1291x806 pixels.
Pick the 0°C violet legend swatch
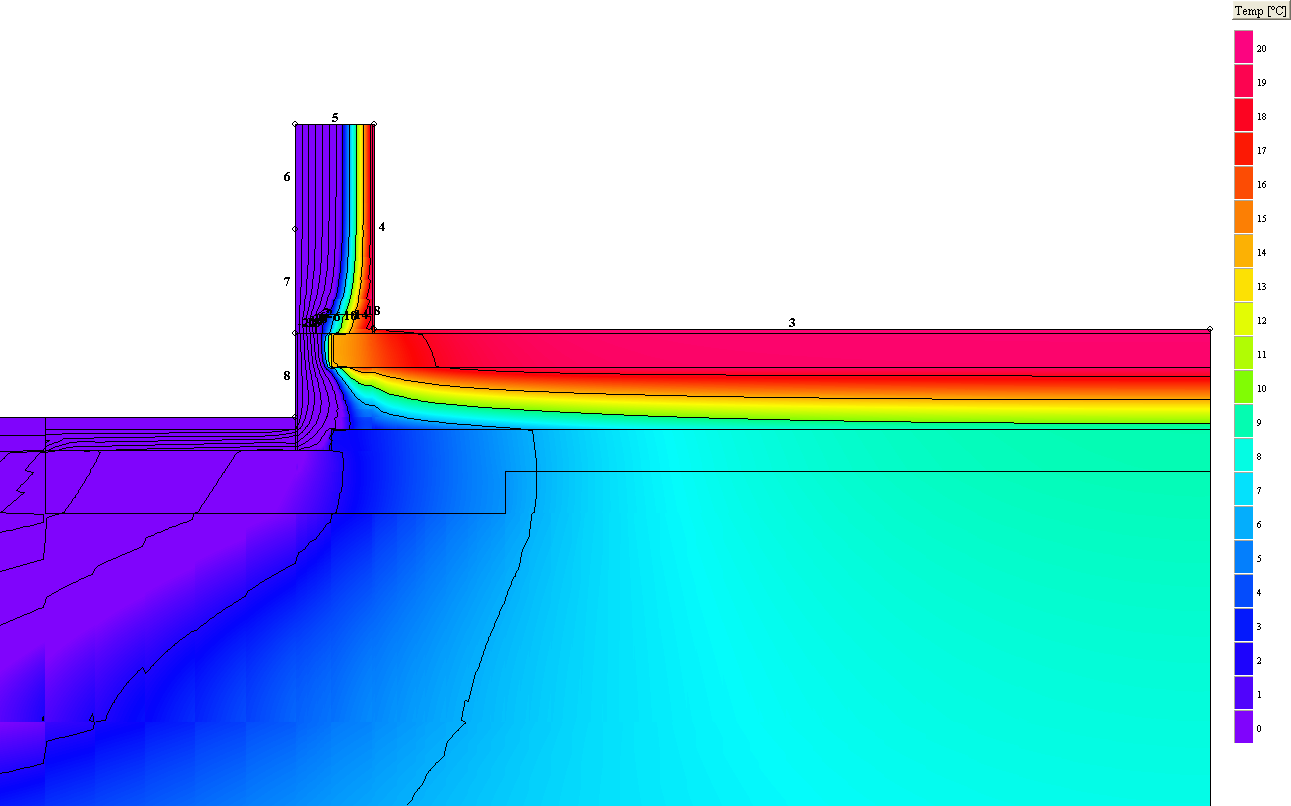[1243, 727]
